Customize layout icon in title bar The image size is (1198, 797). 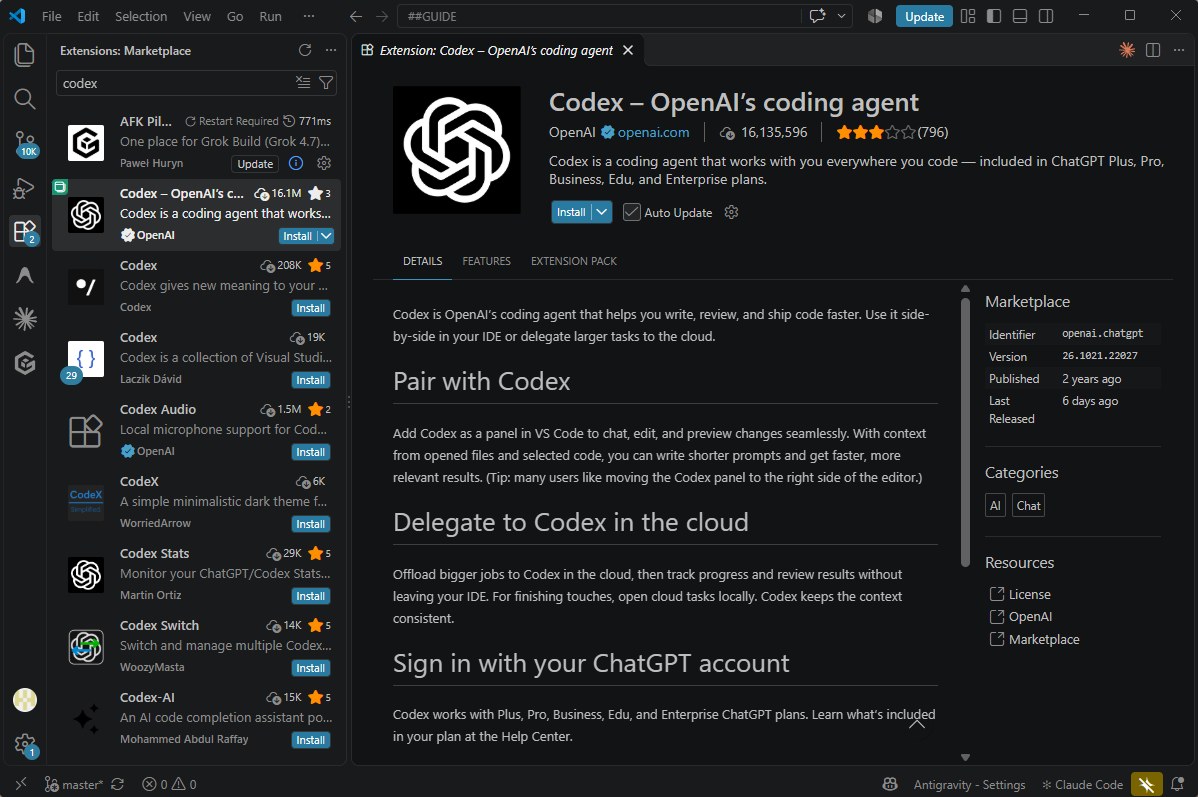coord(968,16)
